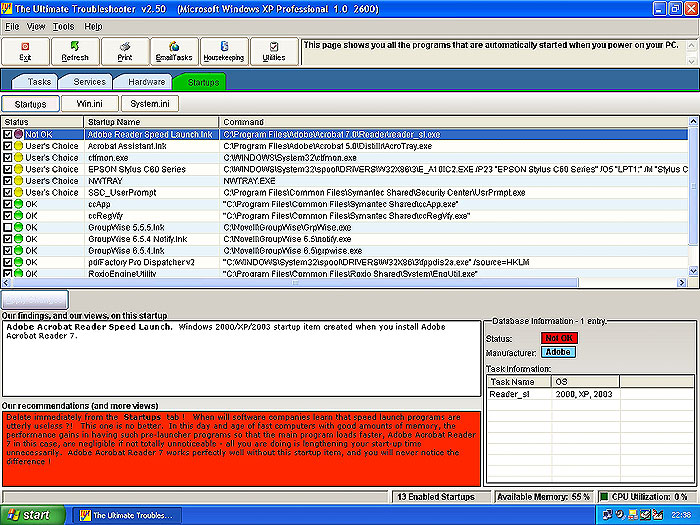This screenshot has width=700, height=525.
Task: Uncheck the Adobe Reader Speed Launch startup
Action: pyautogui.click(x=8, y=134)
